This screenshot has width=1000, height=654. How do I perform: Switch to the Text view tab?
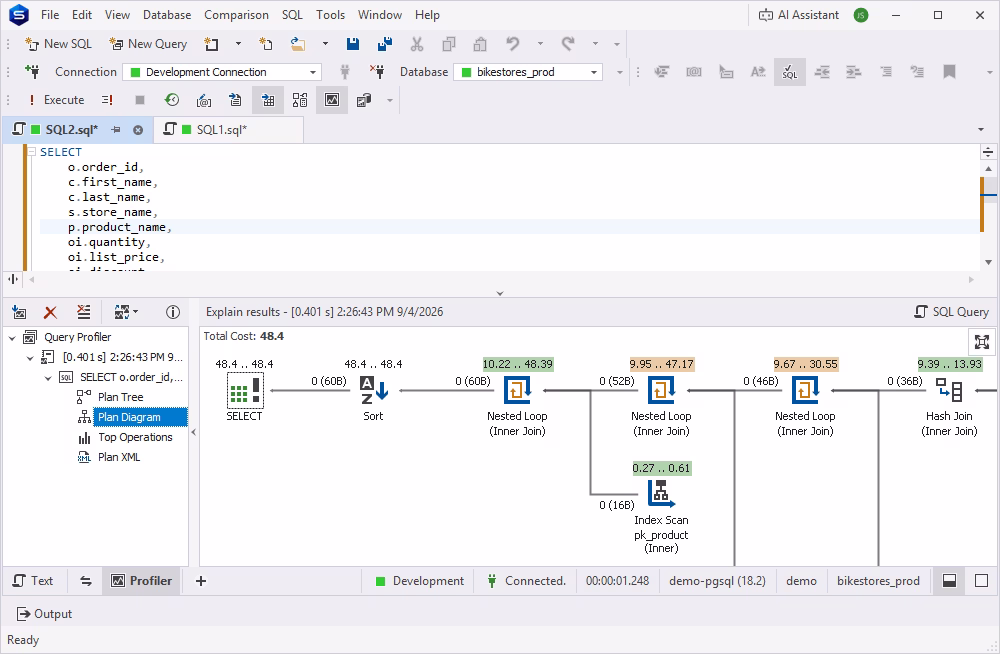[x=33, y=581]
